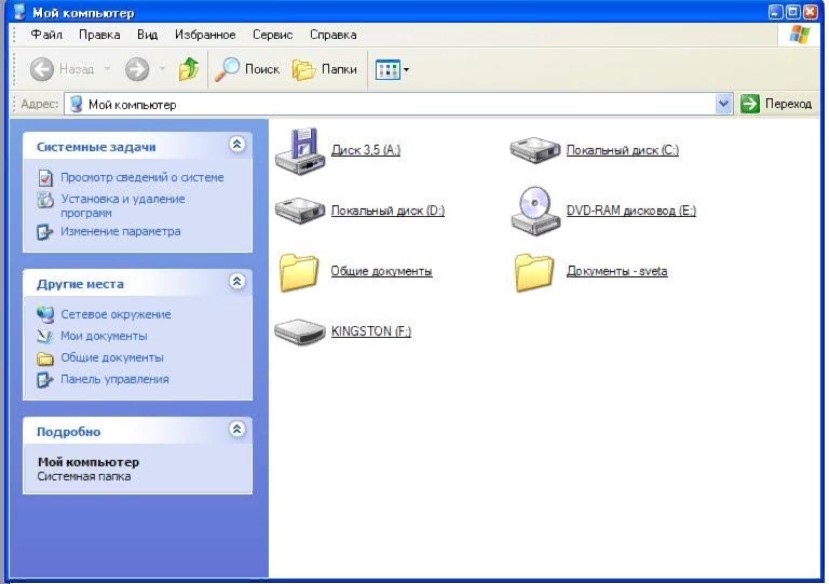Collapse the Системные задачи panel
Image resolution: width=829 pixels, height=584 pixels.
pos(237,145)
